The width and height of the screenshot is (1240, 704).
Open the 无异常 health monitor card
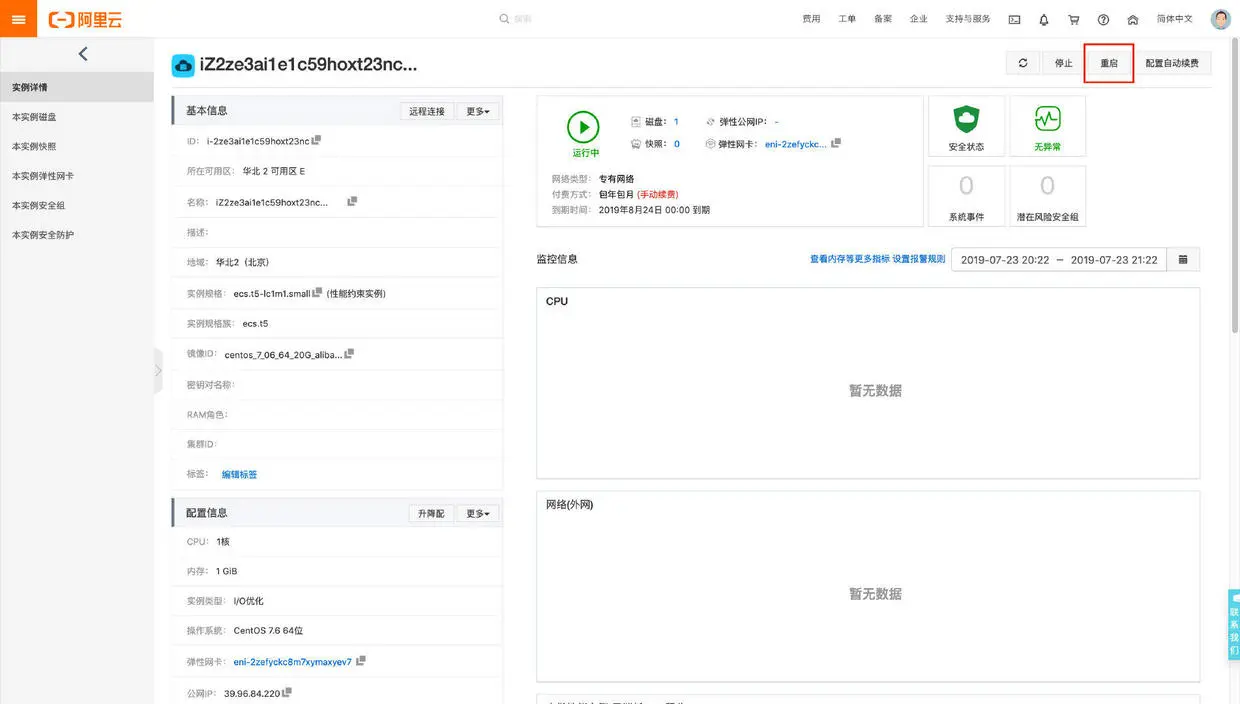1047,126
